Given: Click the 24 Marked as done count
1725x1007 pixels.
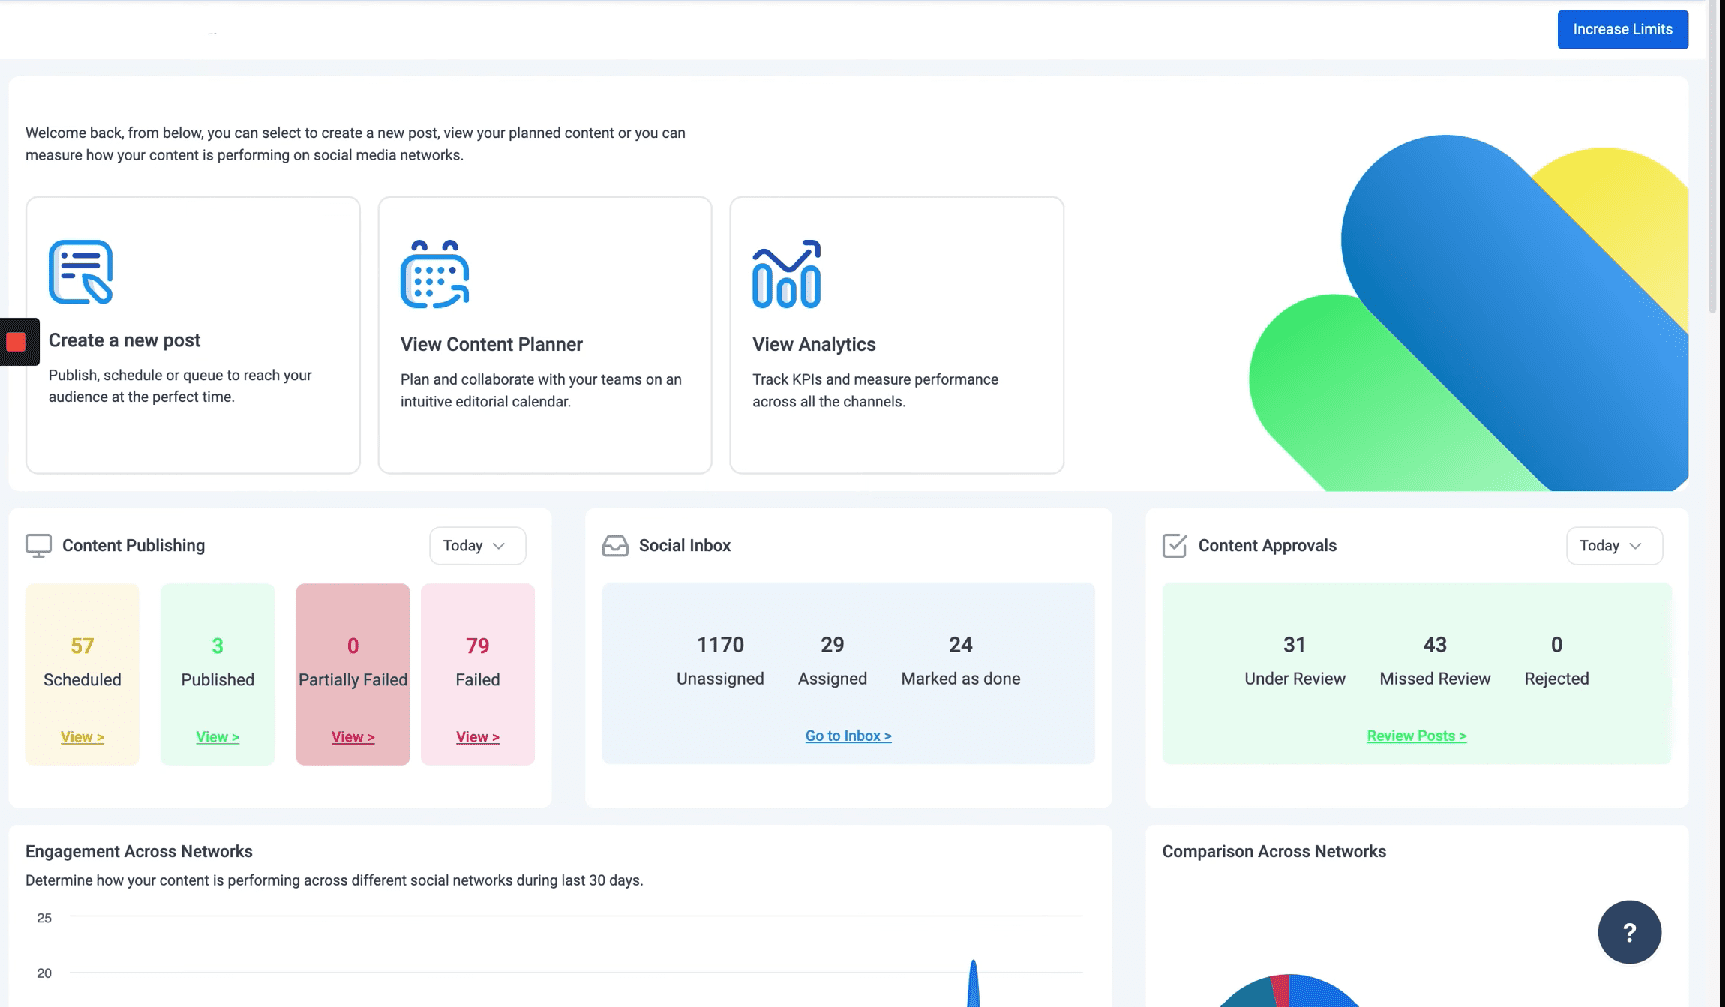Looking at the screenshot, I should pos(961,645).
